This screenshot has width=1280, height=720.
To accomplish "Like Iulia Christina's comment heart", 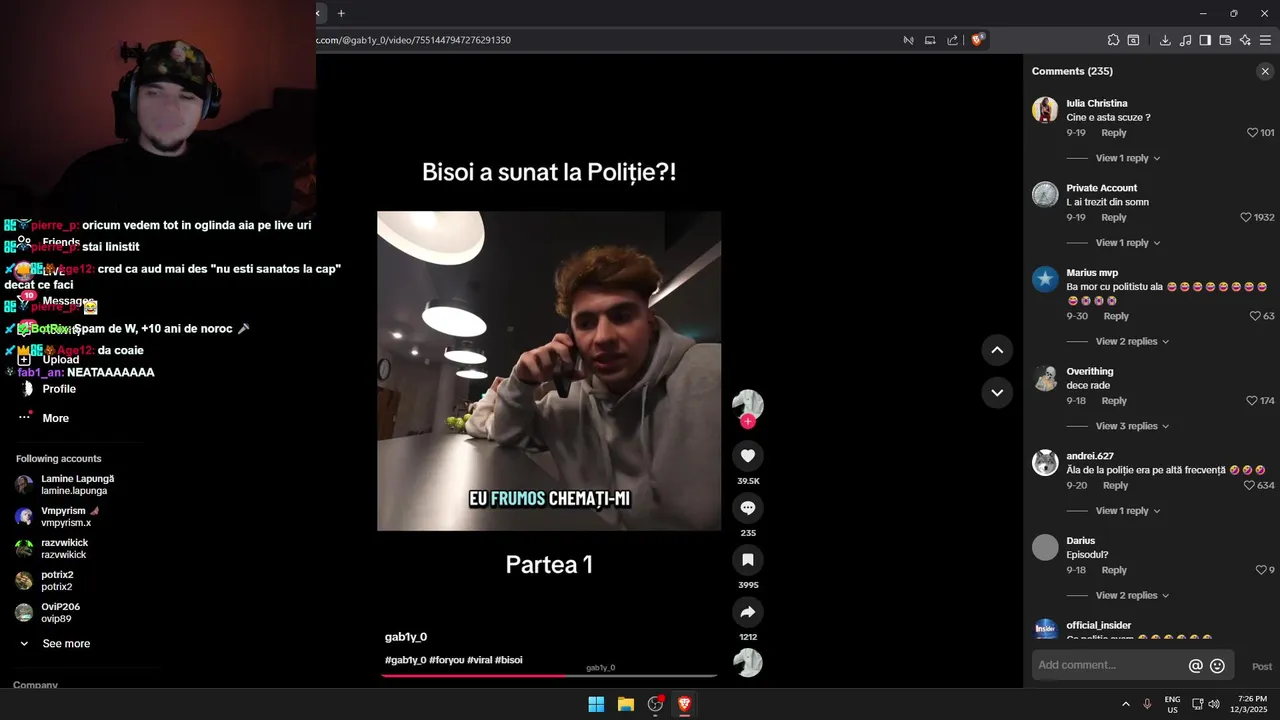I will pos(1252,133).
